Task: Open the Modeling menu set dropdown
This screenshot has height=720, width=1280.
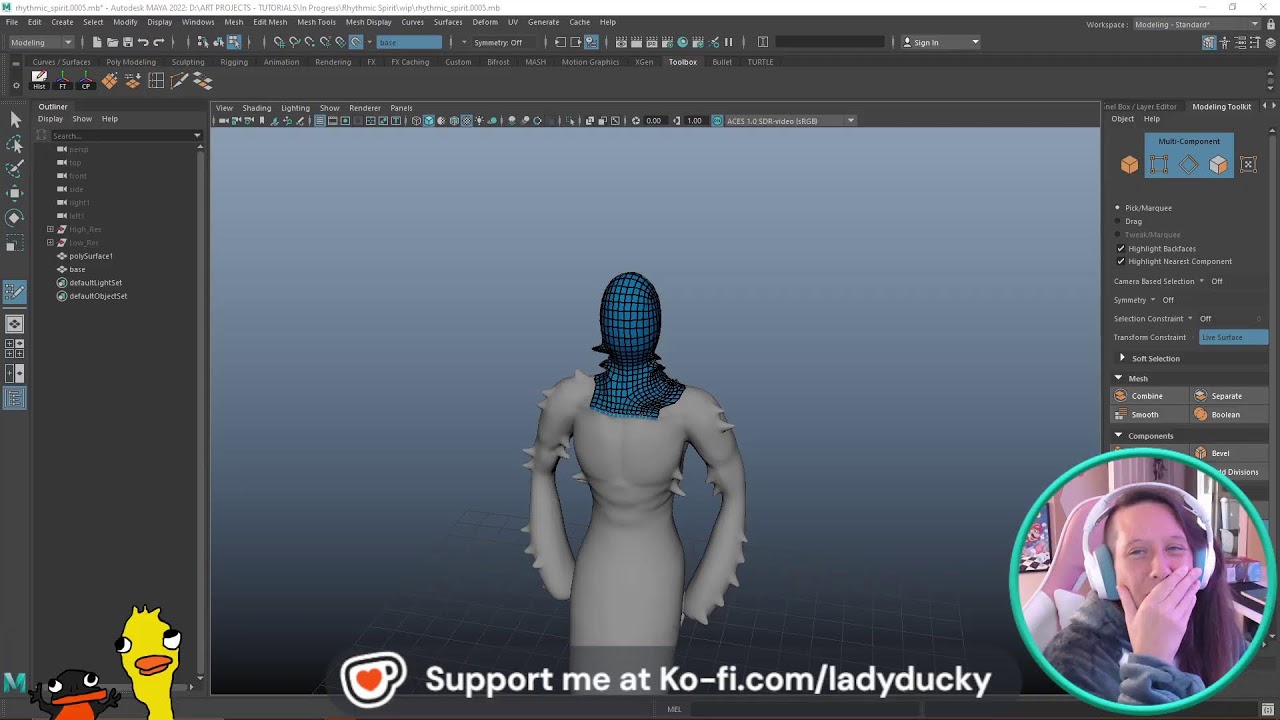Action: (x=41, y=42)
